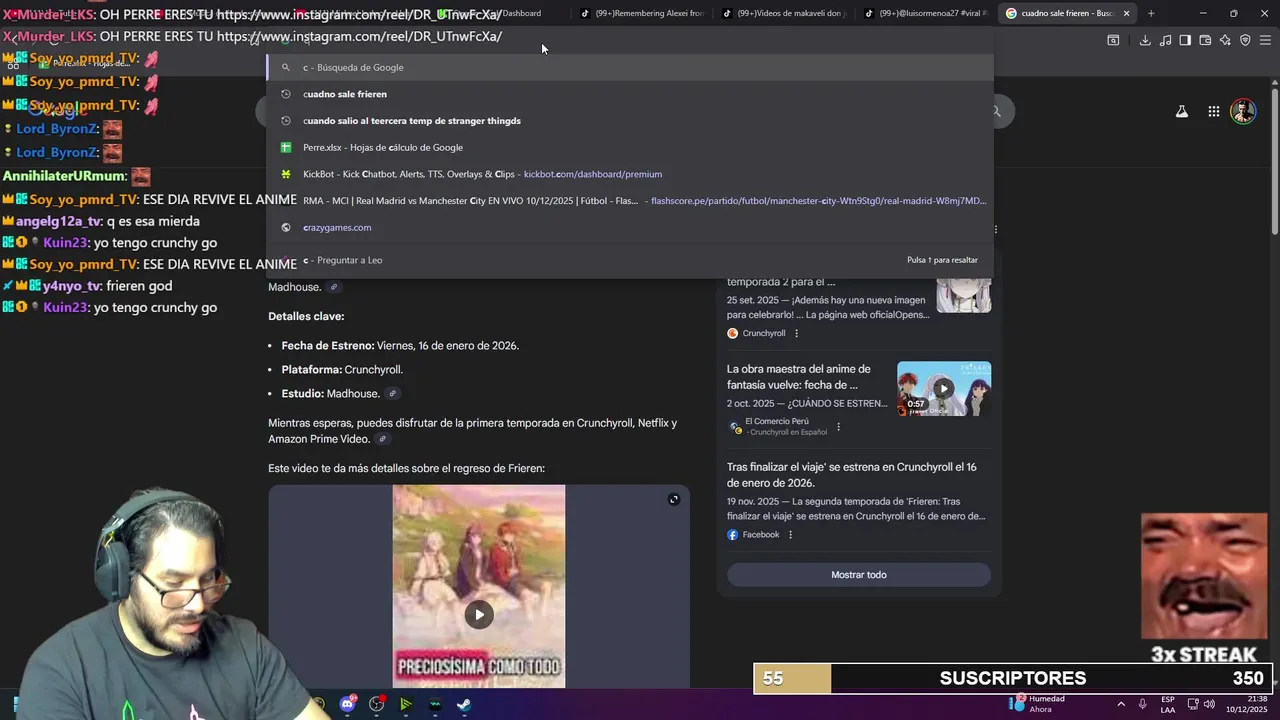The image size is (1280, 720).
Task: Open the Google apps grid icon
Action: pyautogui.click(x=1213, y=111)
